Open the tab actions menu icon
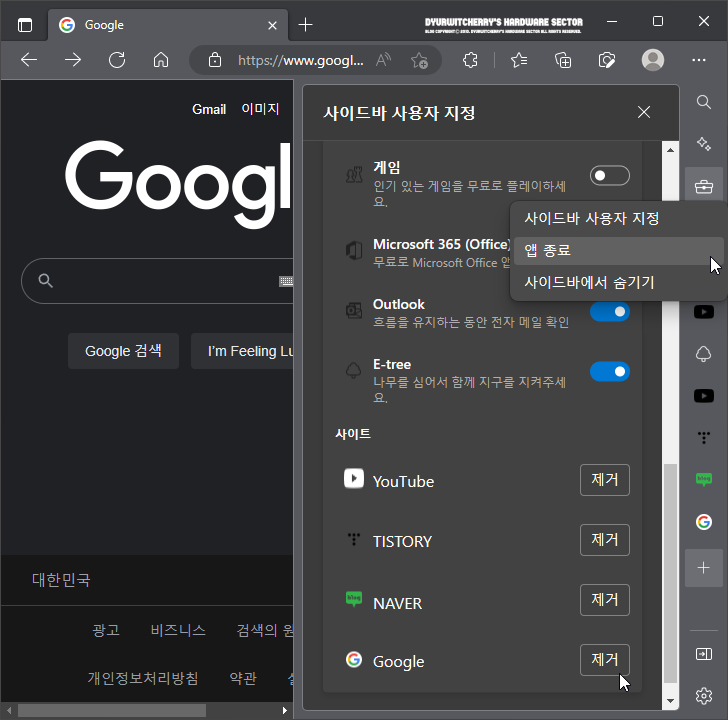The image size is (728, 720). (x=25, y=25)
